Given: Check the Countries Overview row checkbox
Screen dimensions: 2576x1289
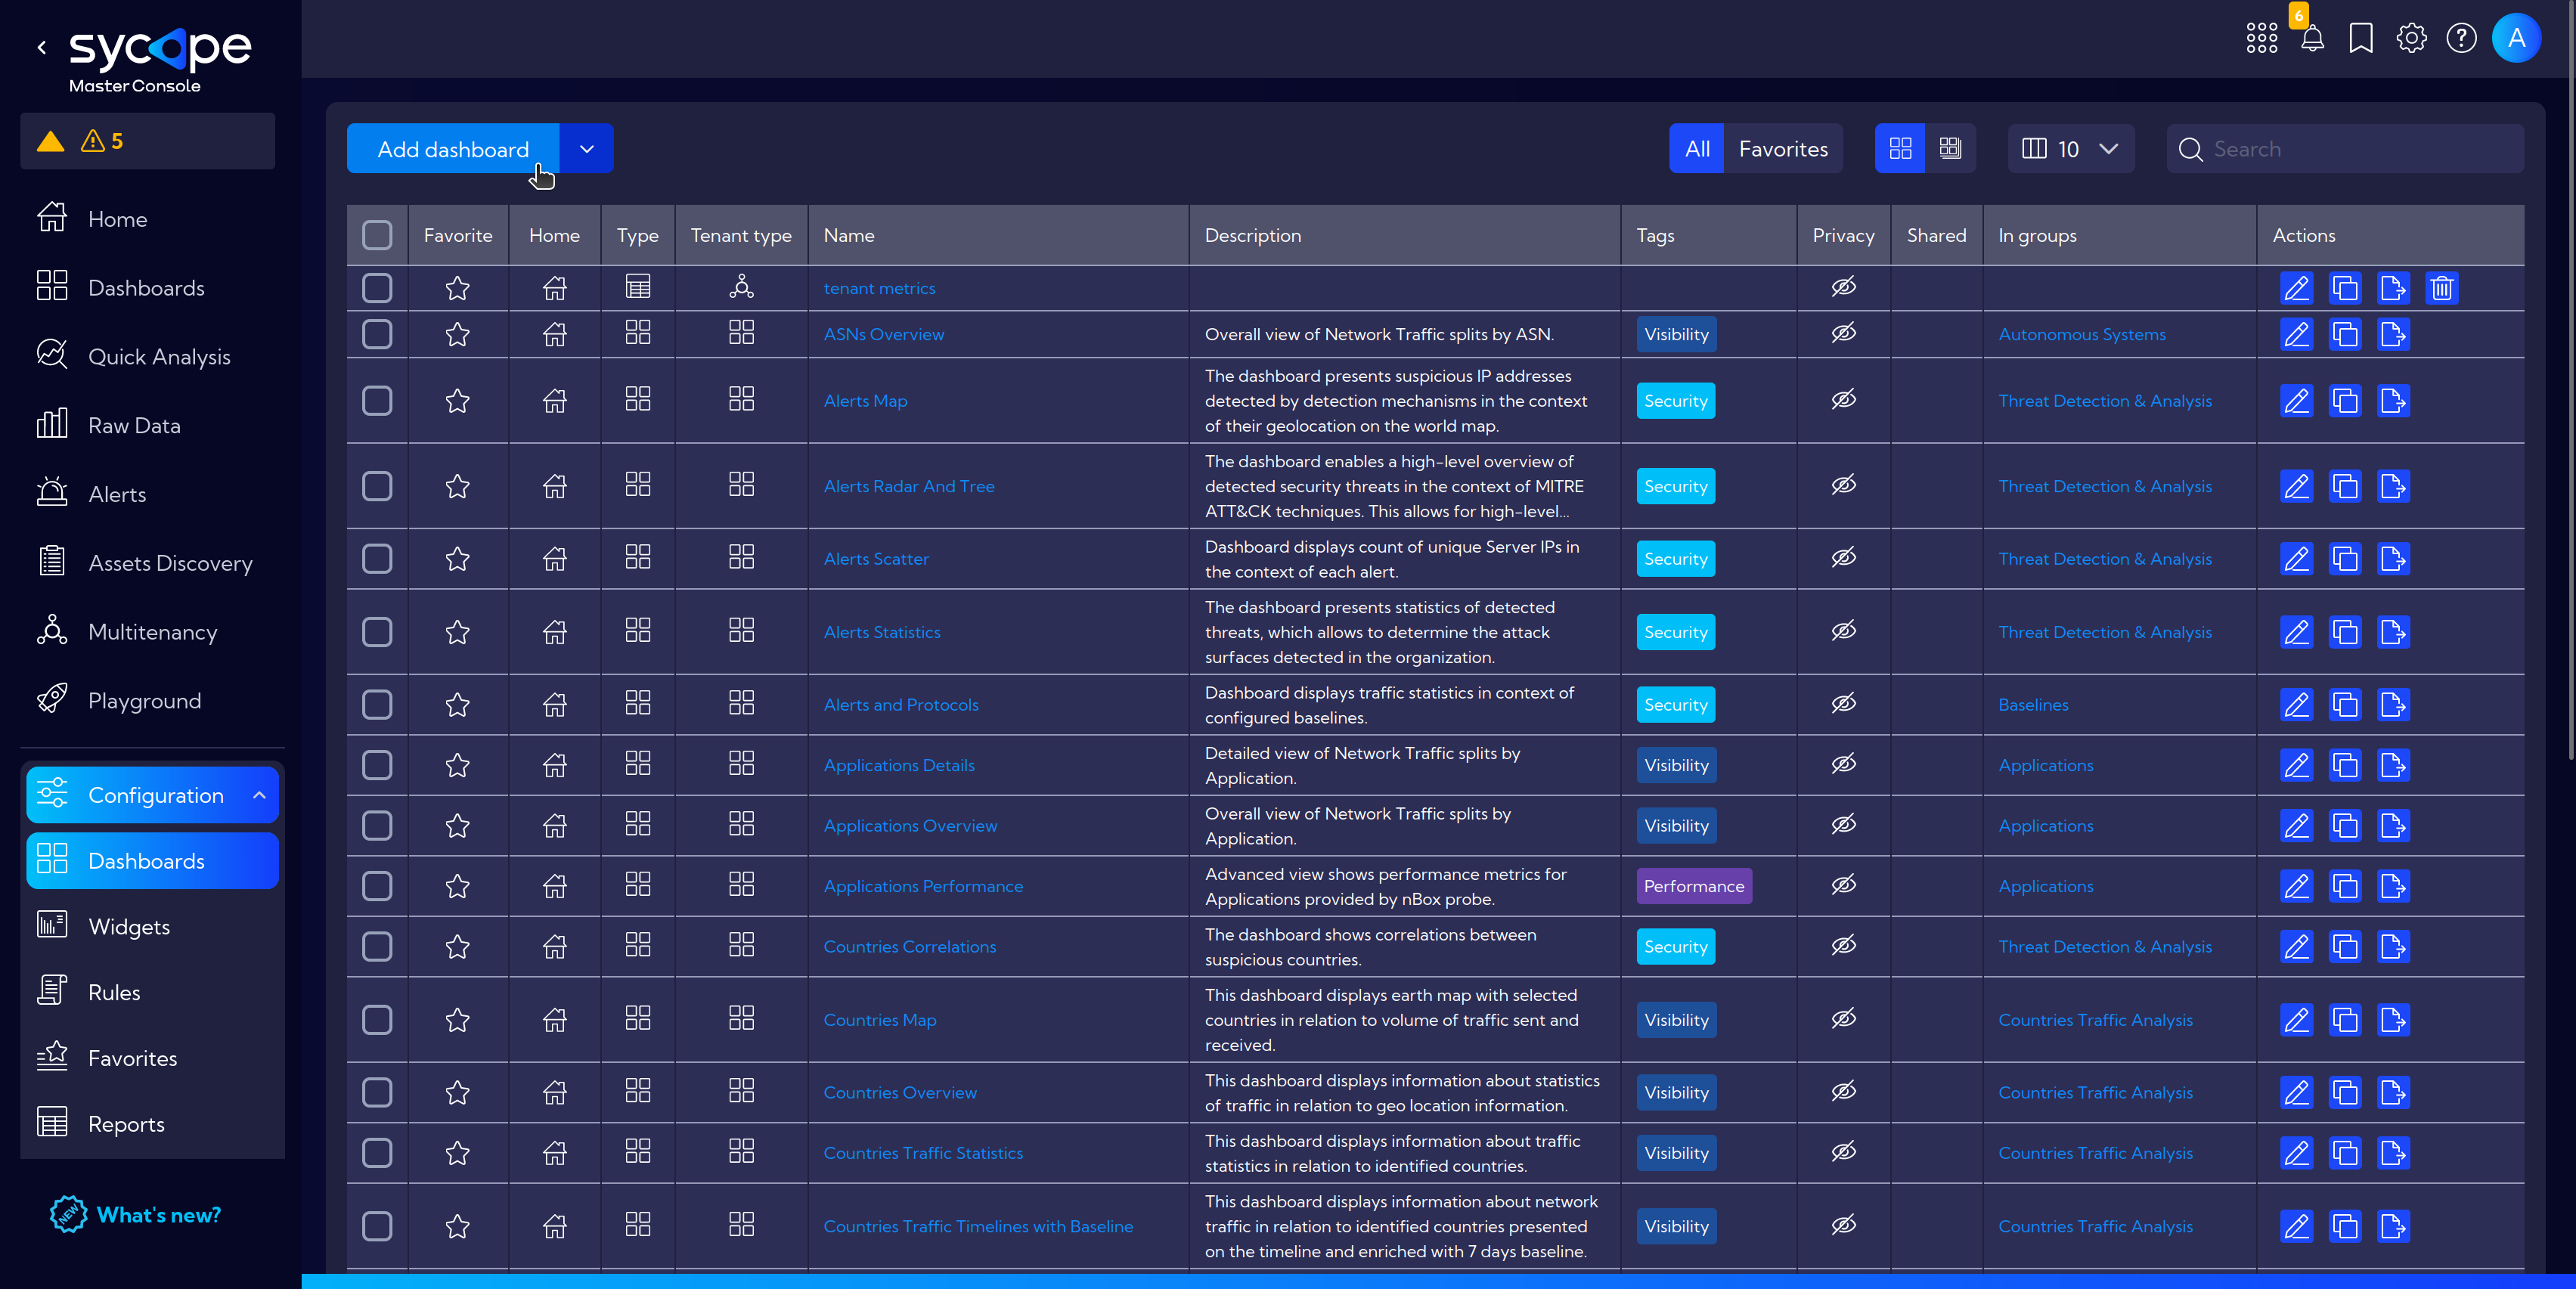Looking at the screenshot, I should point(377,1093).
